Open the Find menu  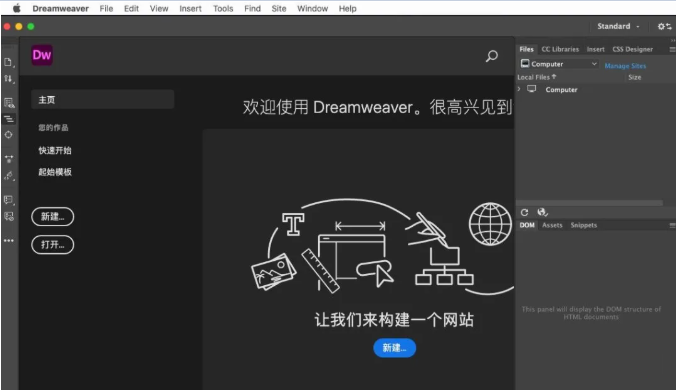252,8
